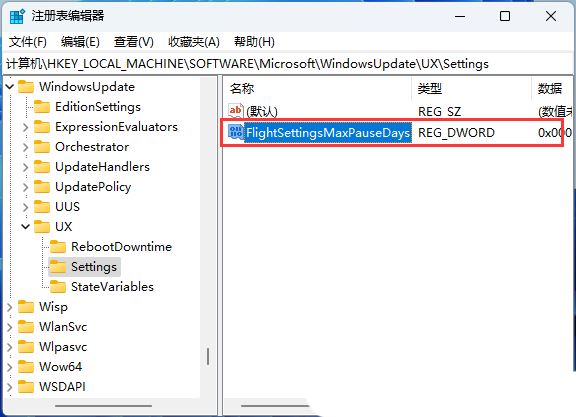This screenshot has width=576, height=417.
Task: Expand the UpdatePolicy key
Action: click(x=25, y=187)
